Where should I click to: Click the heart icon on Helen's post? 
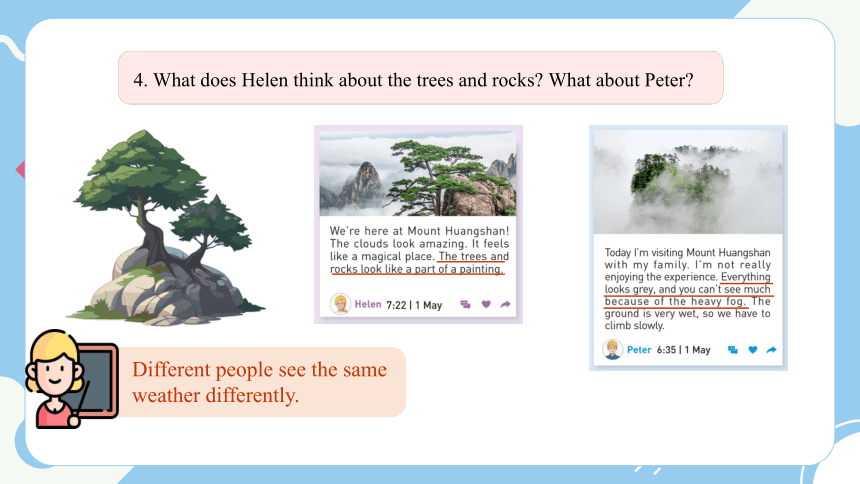tap(486, 304)
